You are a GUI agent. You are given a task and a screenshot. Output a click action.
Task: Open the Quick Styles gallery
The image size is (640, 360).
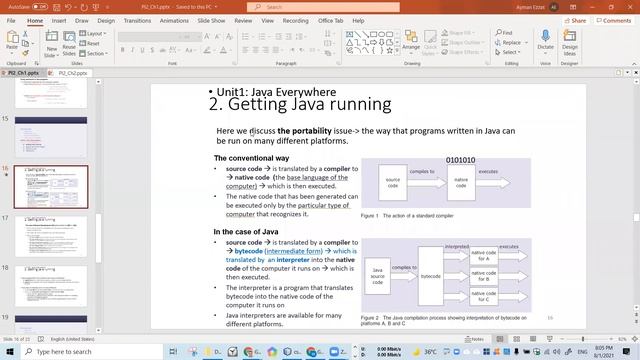429,43
